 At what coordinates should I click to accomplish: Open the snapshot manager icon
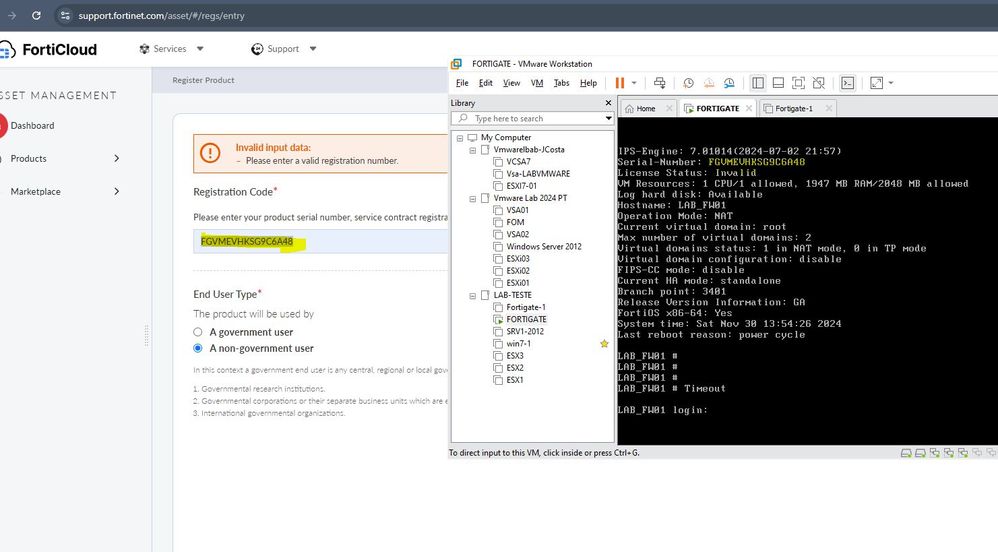tap(729, 83)
